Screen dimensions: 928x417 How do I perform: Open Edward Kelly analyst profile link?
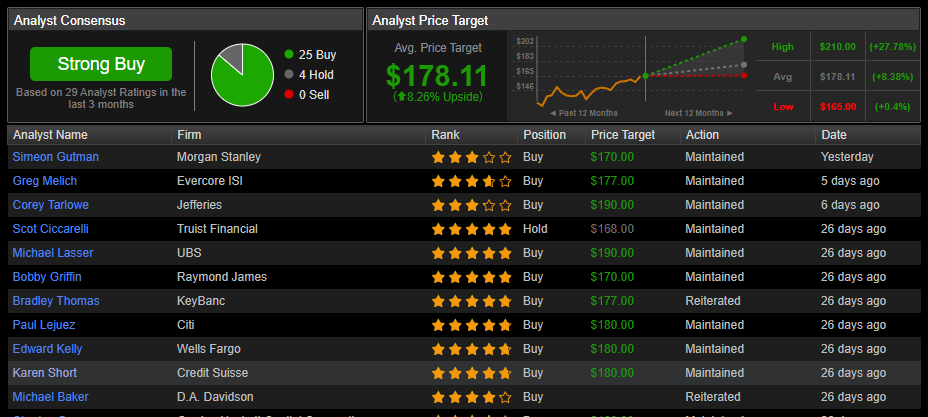(47, 349)
